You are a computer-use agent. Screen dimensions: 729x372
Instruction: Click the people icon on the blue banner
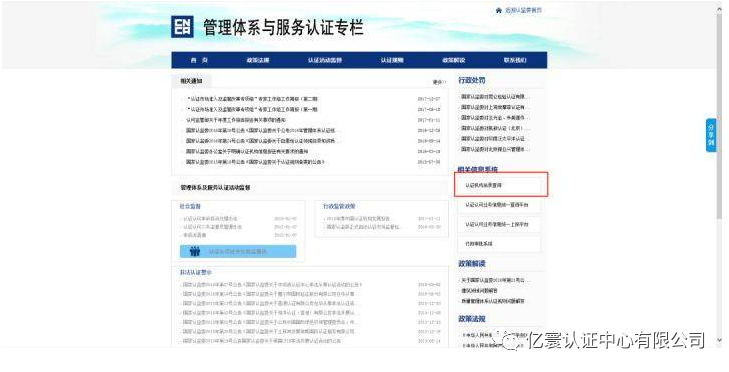click(195, 252)
